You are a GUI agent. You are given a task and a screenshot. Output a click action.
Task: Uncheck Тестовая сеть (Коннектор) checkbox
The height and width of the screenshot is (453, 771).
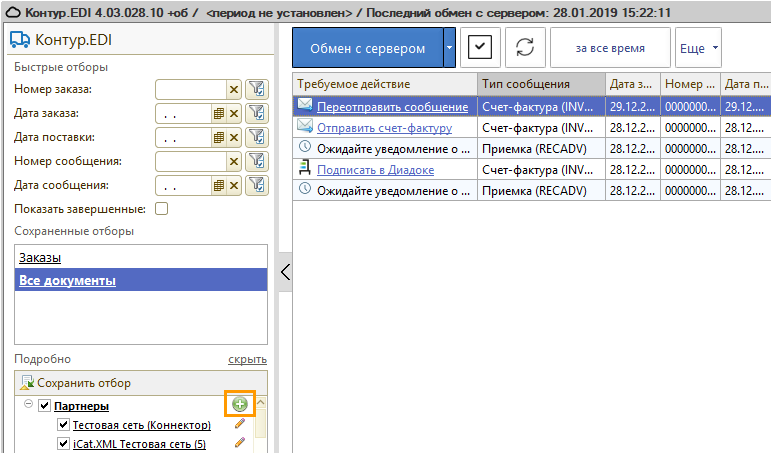pos(63,424)
